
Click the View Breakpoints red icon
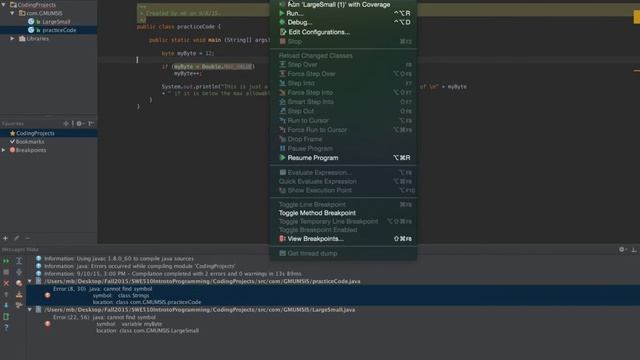point(282,239)
